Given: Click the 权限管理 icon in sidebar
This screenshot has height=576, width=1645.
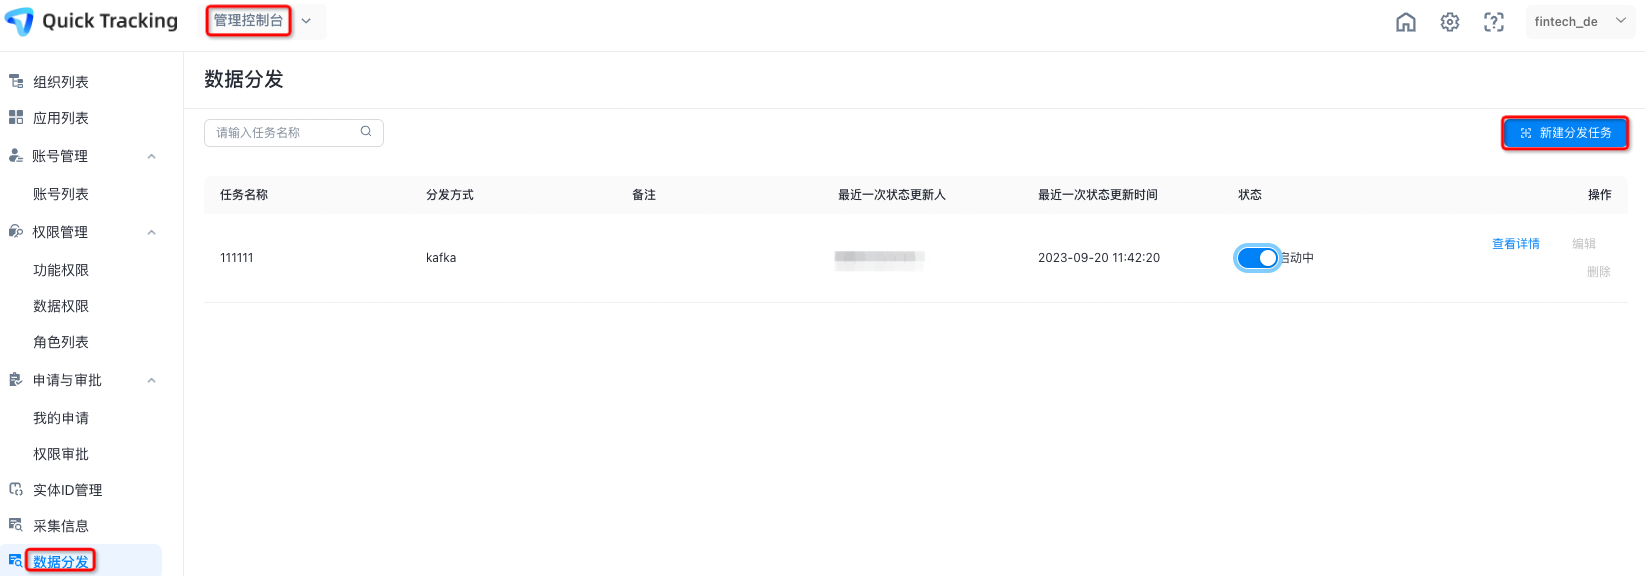Looking at the screenshot, I should (x=16, y=231).
